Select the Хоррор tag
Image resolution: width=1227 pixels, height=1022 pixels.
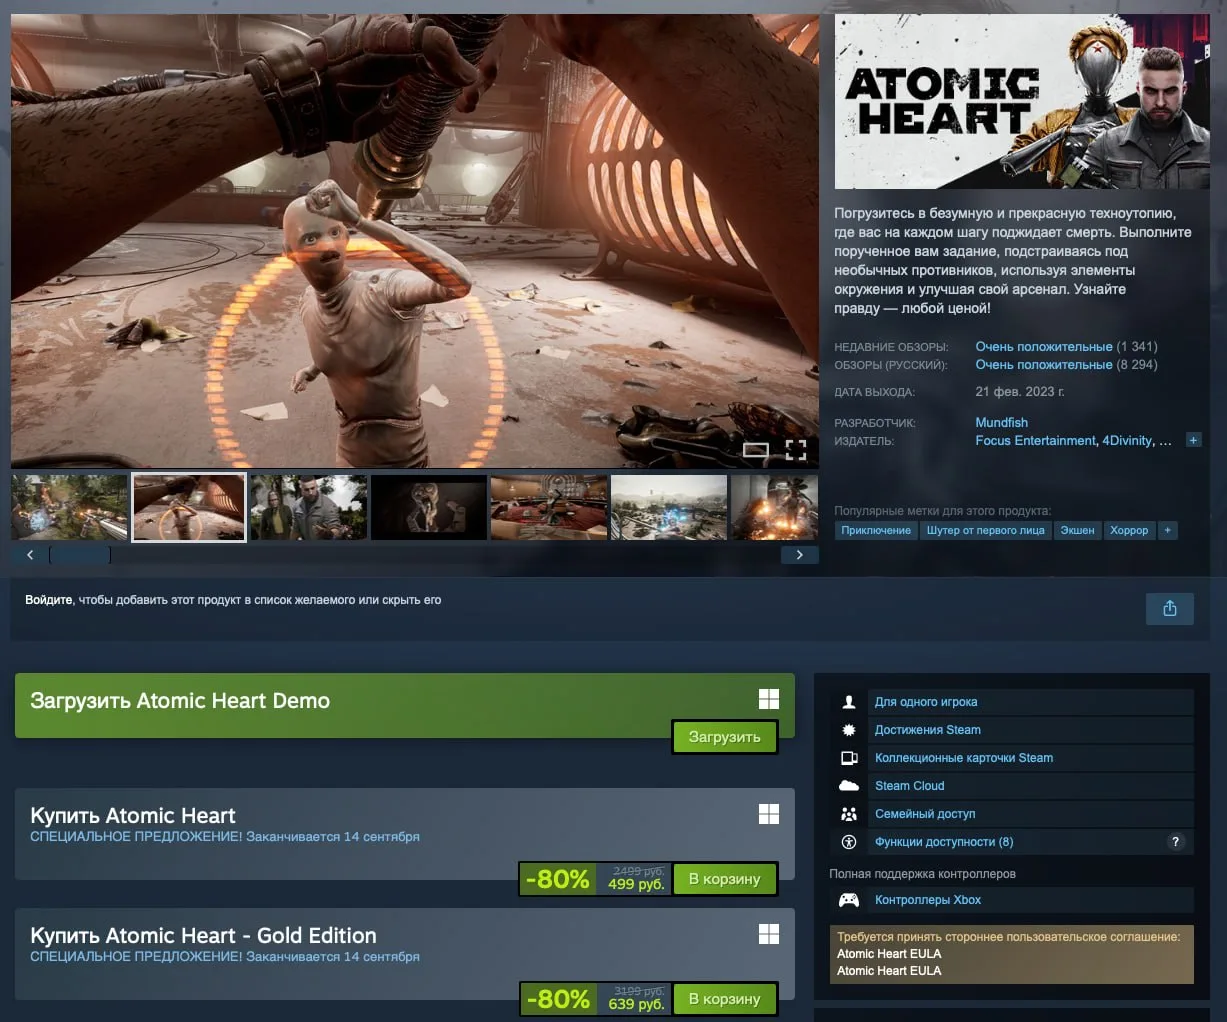(x=1129, y=530)
